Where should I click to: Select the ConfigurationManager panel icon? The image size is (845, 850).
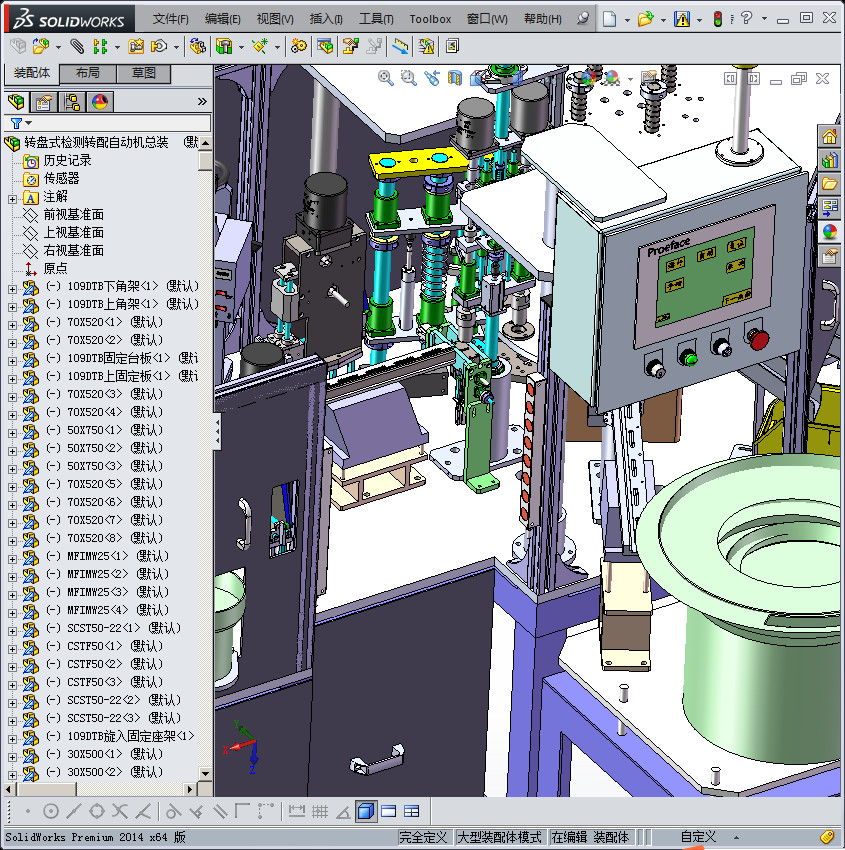(72, 102)
